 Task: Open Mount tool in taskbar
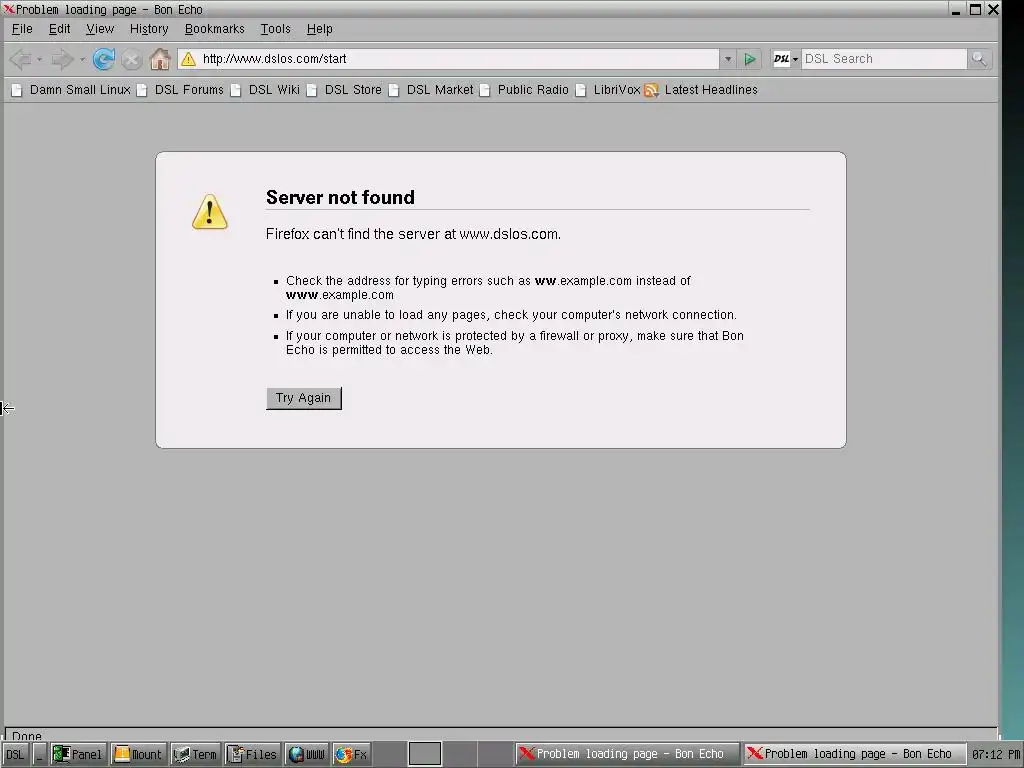[138, 754]
